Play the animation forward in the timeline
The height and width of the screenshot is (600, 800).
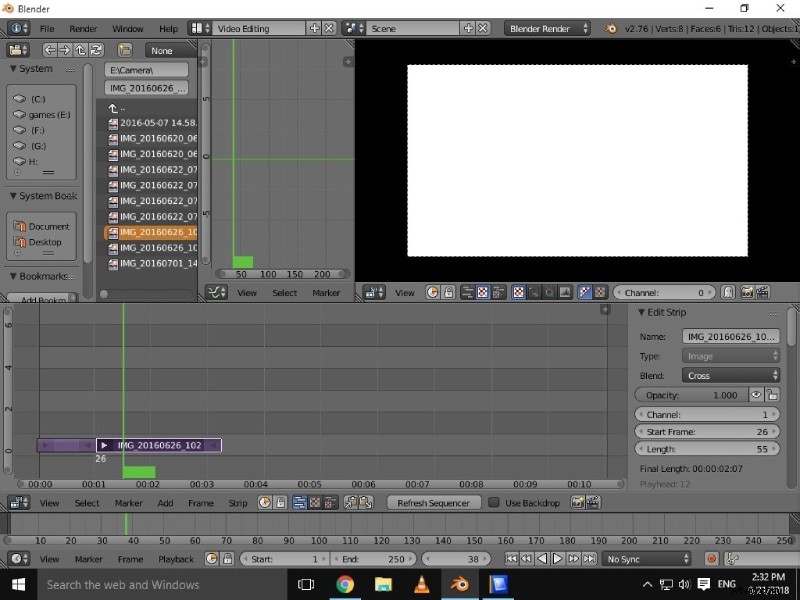pos(558,559)
